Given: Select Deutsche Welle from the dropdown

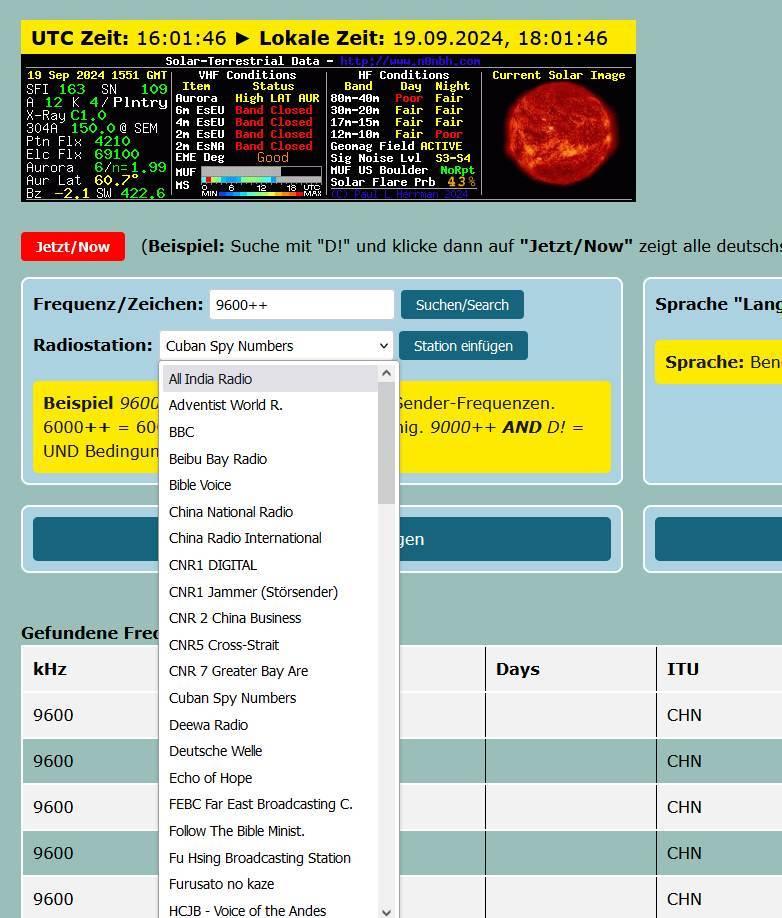Looking at the screenshot, I should (215, 751).
